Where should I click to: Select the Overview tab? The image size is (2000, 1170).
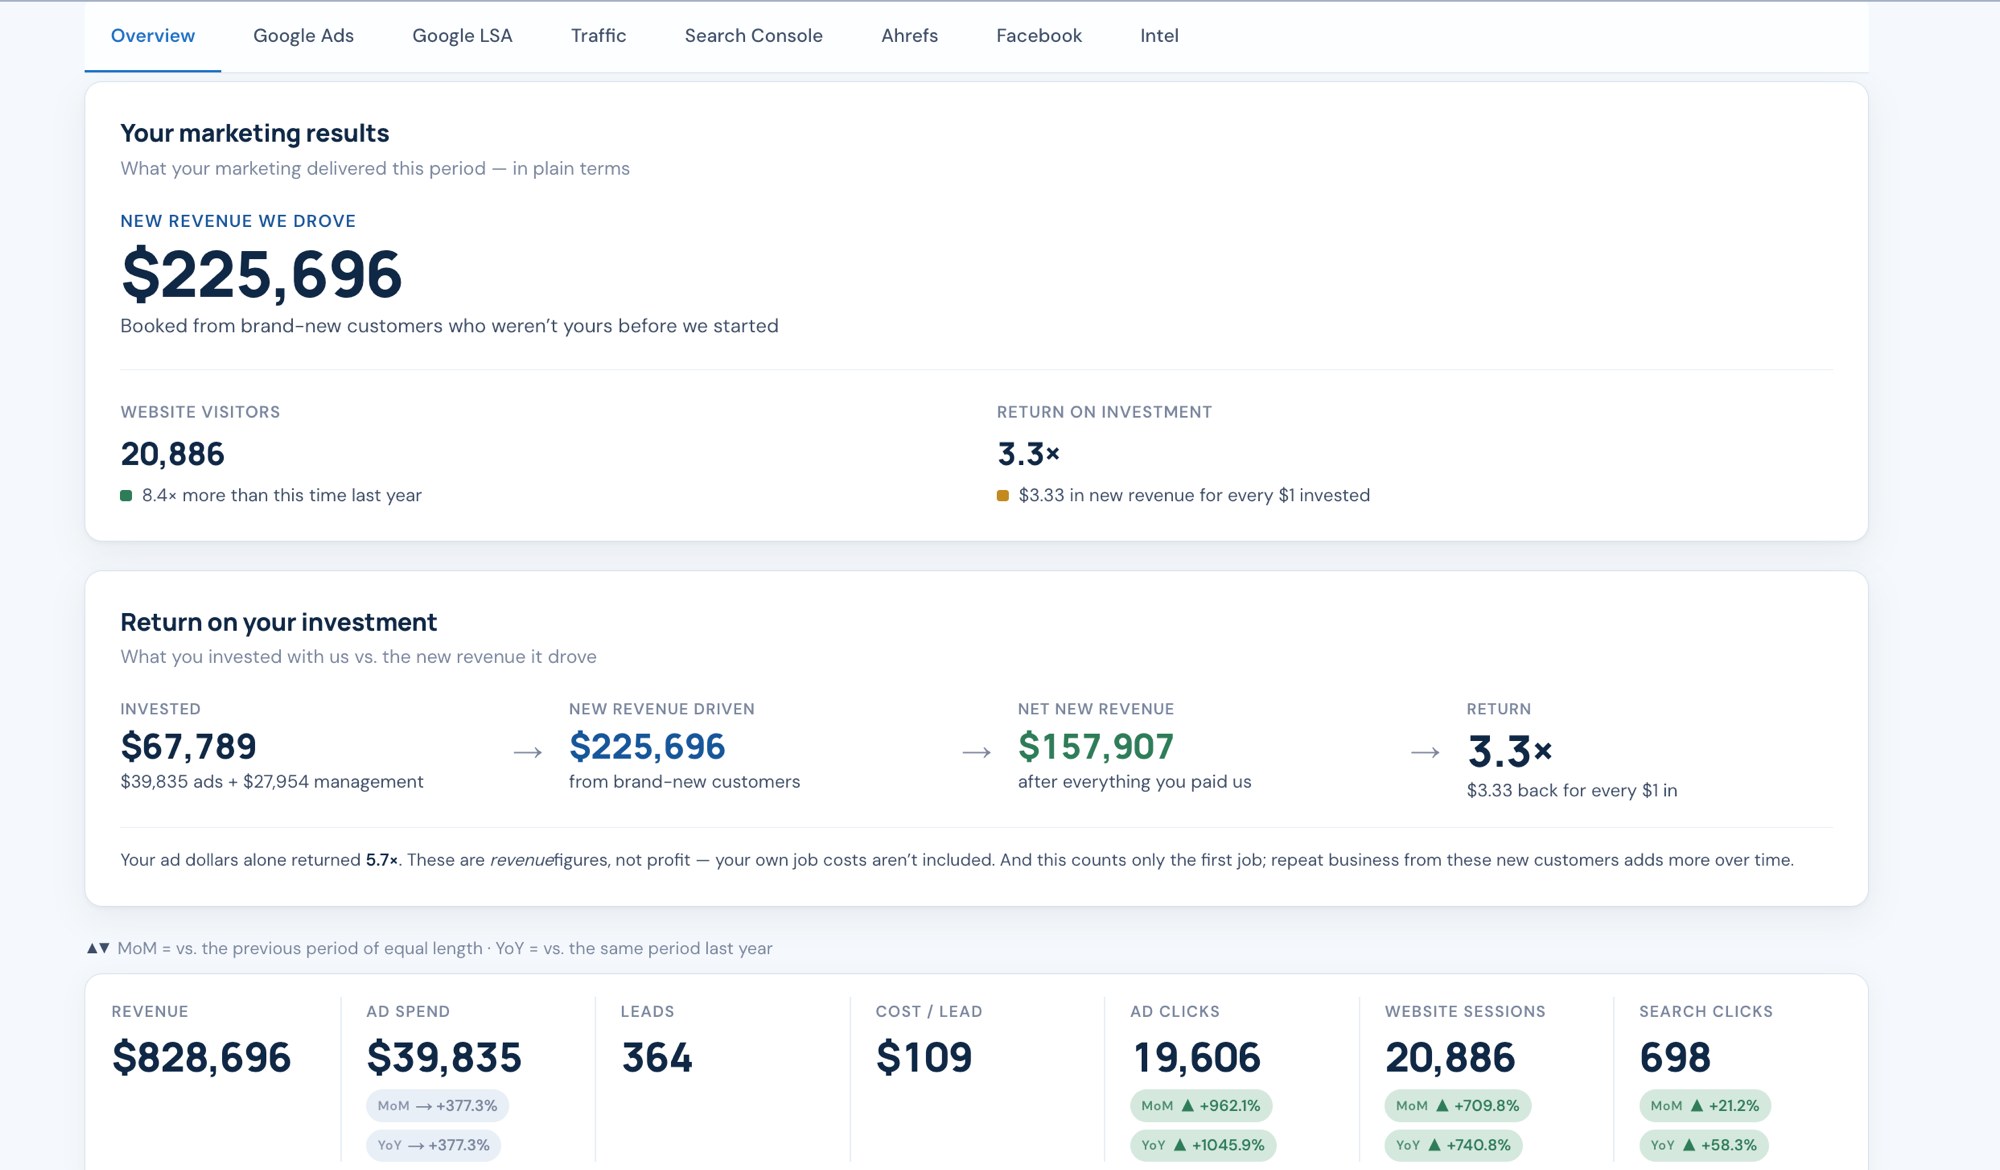pyautogui.click(x=153, y=36)
